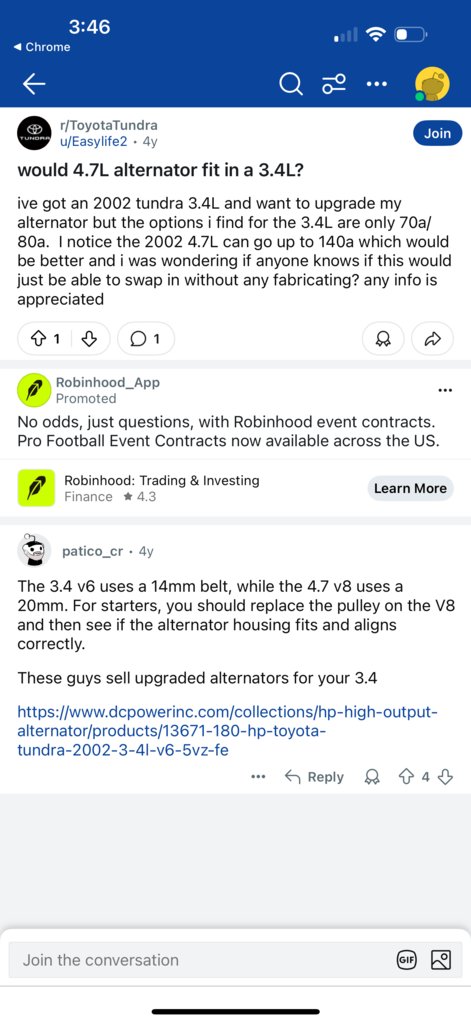Viewport: 471px width, 1023px height.
Task: Insert a GIF in the comment box
Action: (406, 960)
